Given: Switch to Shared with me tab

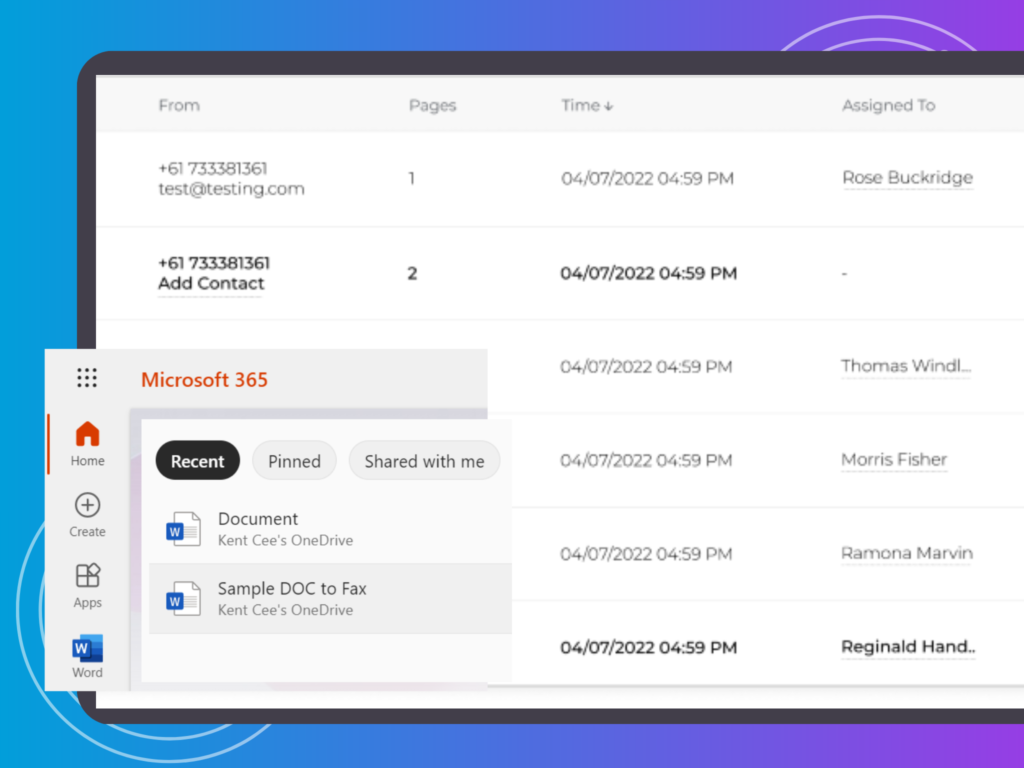Looking at the screenshot, I should [424, 461].
